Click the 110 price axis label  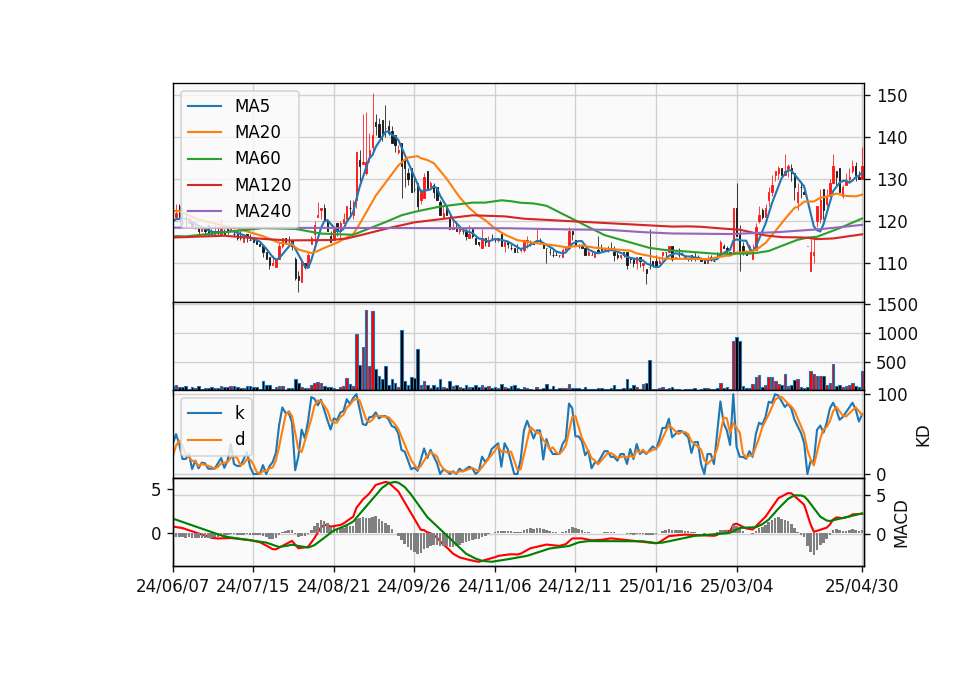pyautogui.click(x=892, y=264)
